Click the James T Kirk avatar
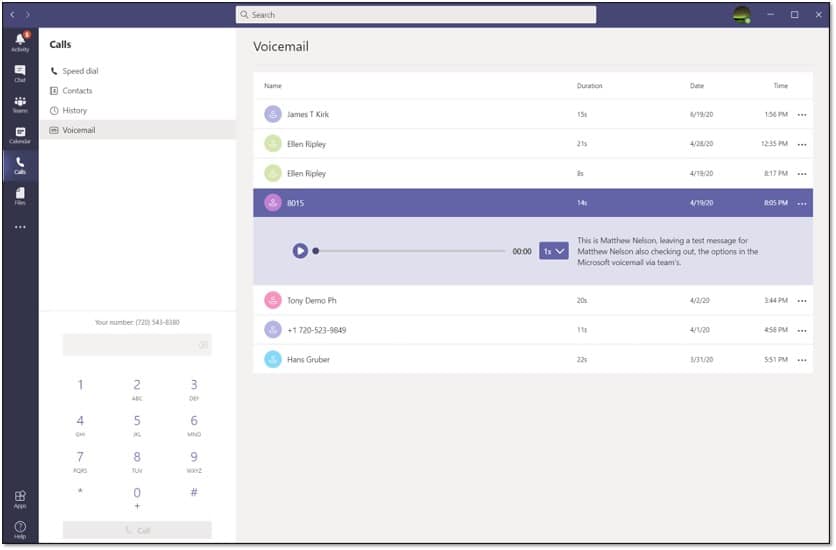 tap(273, 114)
